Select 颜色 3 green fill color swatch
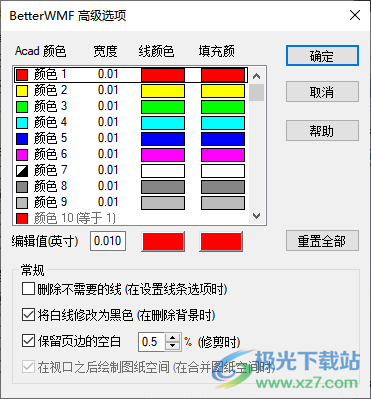The image size is (371, 399). pos(223,107)
